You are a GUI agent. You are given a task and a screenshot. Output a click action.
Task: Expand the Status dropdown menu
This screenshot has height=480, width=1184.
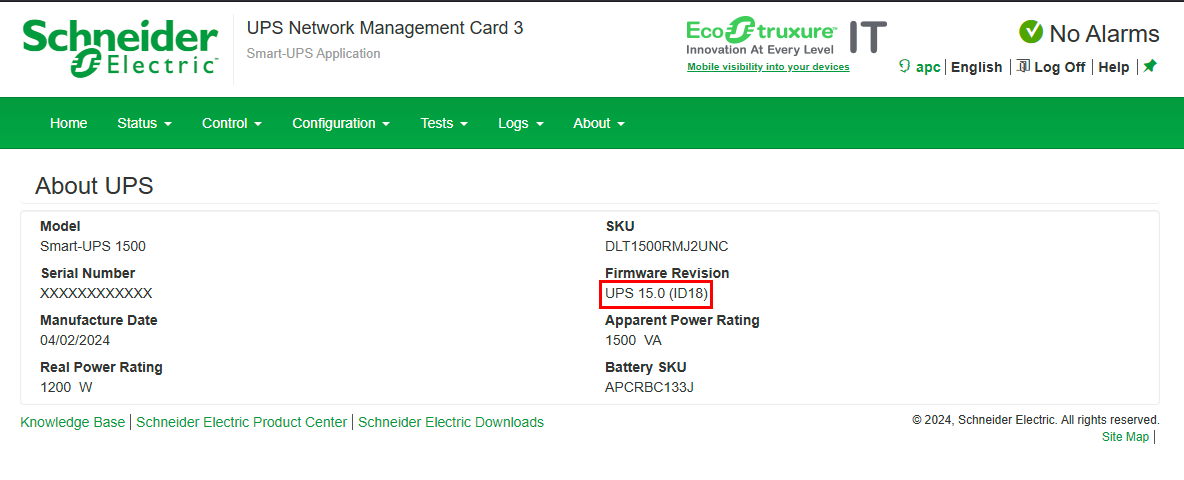tap(145, 123)
